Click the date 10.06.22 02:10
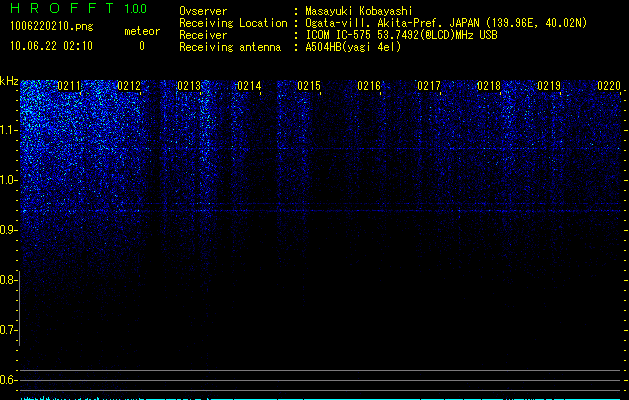 51,46
